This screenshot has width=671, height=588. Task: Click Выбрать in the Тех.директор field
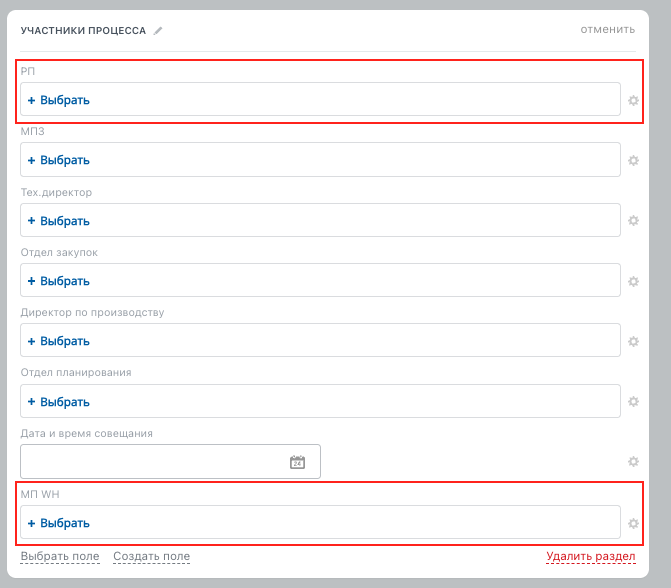[x=59, y=221]
